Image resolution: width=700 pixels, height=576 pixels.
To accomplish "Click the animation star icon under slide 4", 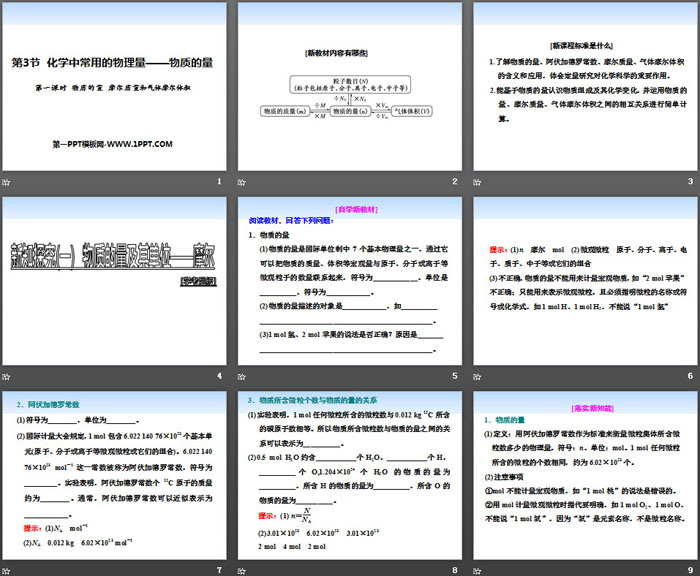I will (x=8, y=376).
